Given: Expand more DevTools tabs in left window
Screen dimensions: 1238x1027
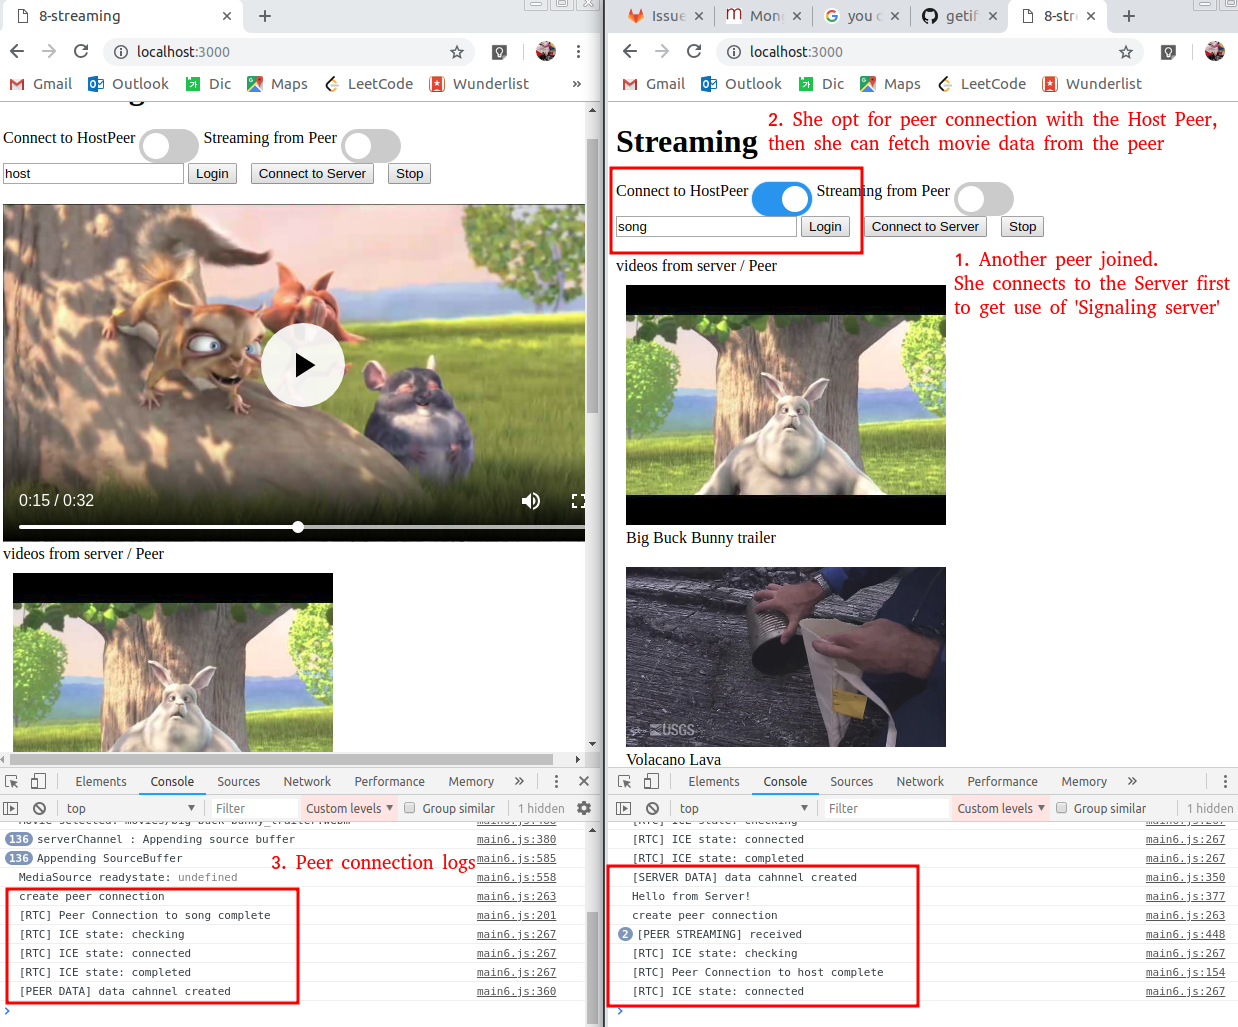Looking at the screenshot, I should click(x=519, y=781).
